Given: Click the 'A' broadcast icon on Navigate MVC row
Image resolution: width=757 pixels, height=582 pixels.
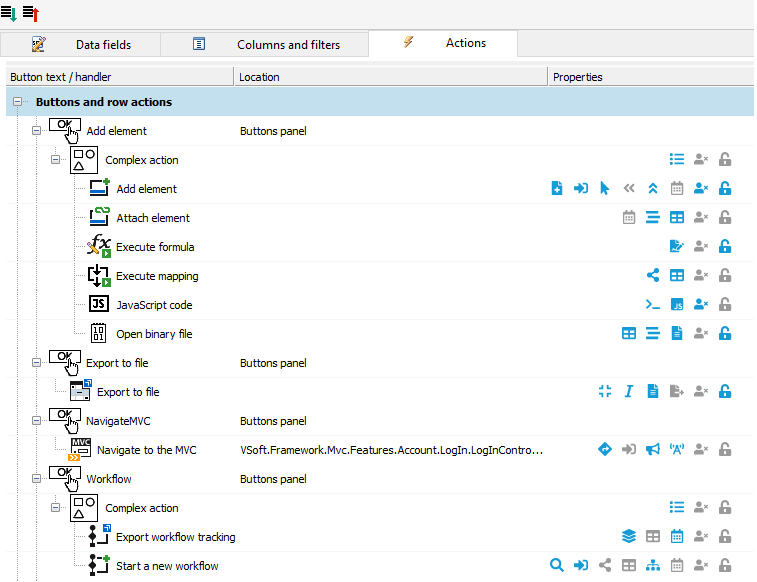Looking at the screenshot, I should (677, 449).
